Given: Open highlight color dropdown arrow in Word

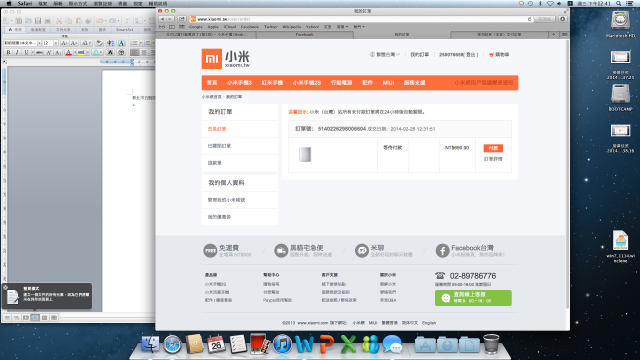Looking at the screenshot, I should (87, 52).
